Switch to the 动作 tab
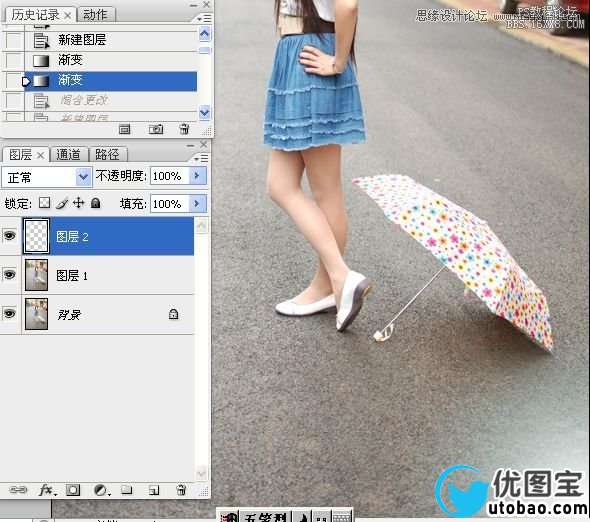 95,15
